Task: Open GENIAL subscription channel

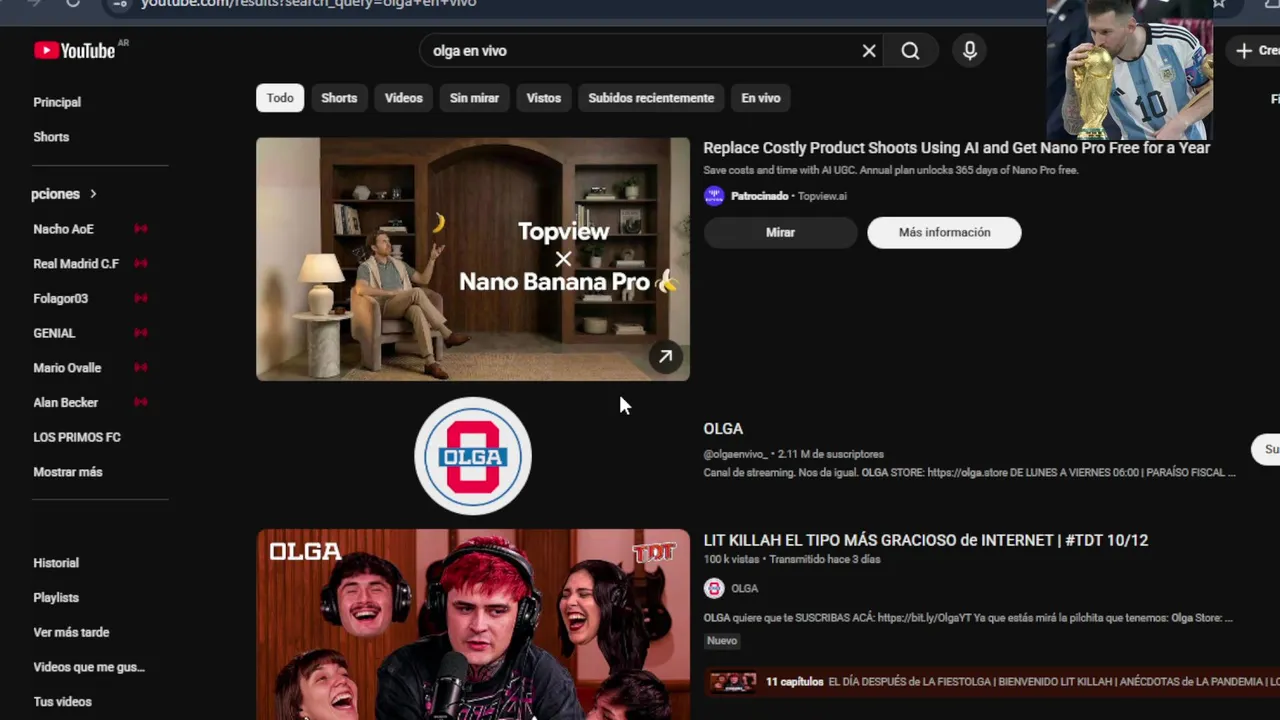Action: coord(54,333)
